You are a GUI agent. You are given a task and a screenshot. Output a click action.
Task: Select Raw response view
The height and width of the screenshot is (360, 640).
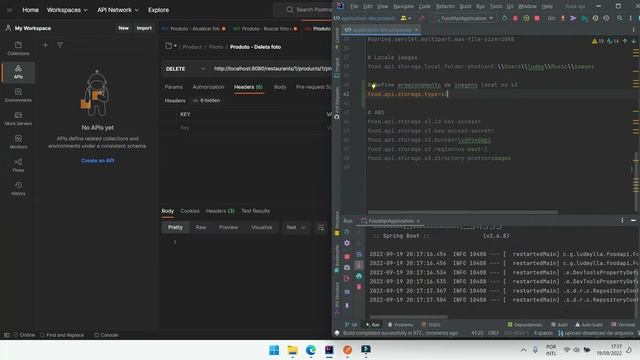(x=201, y=227)
